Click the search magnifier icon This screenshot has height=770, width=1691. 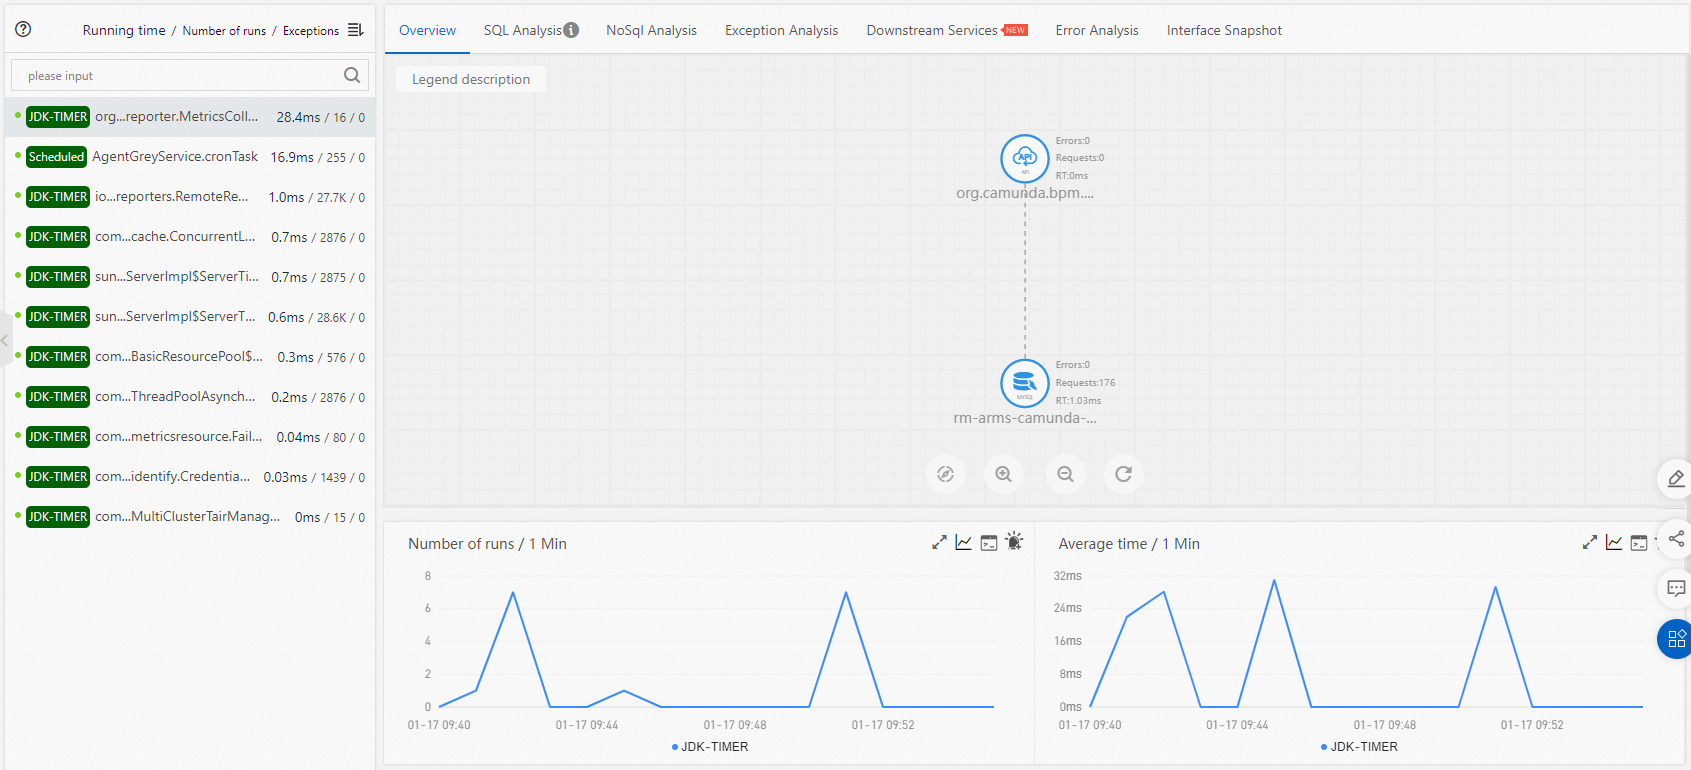(x=352, y=75)
